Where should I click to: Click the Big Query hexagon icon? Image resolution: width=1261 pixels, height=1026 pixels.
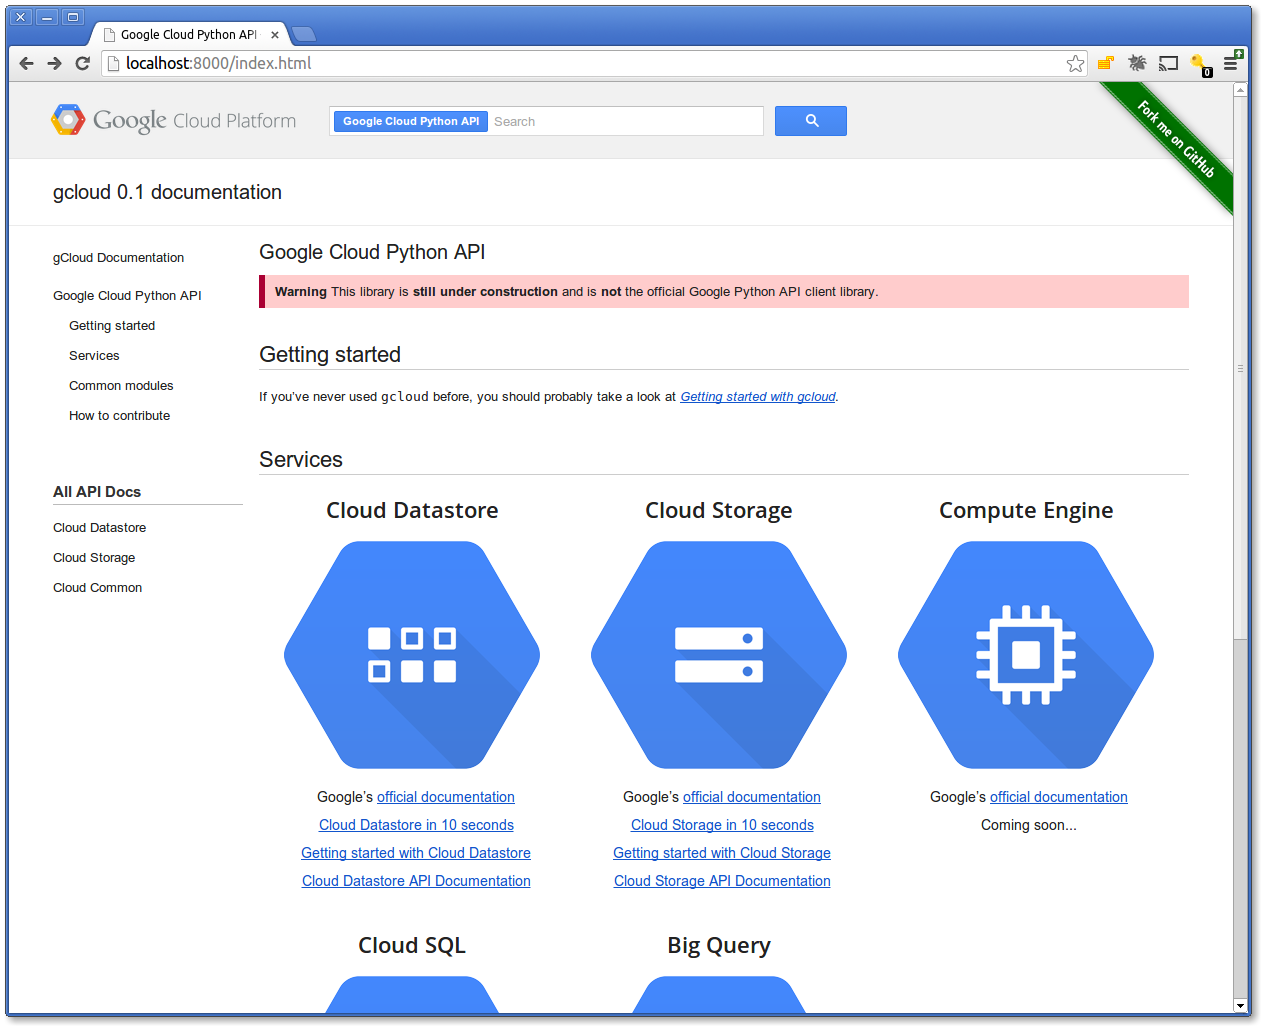(x=719, y=995)
